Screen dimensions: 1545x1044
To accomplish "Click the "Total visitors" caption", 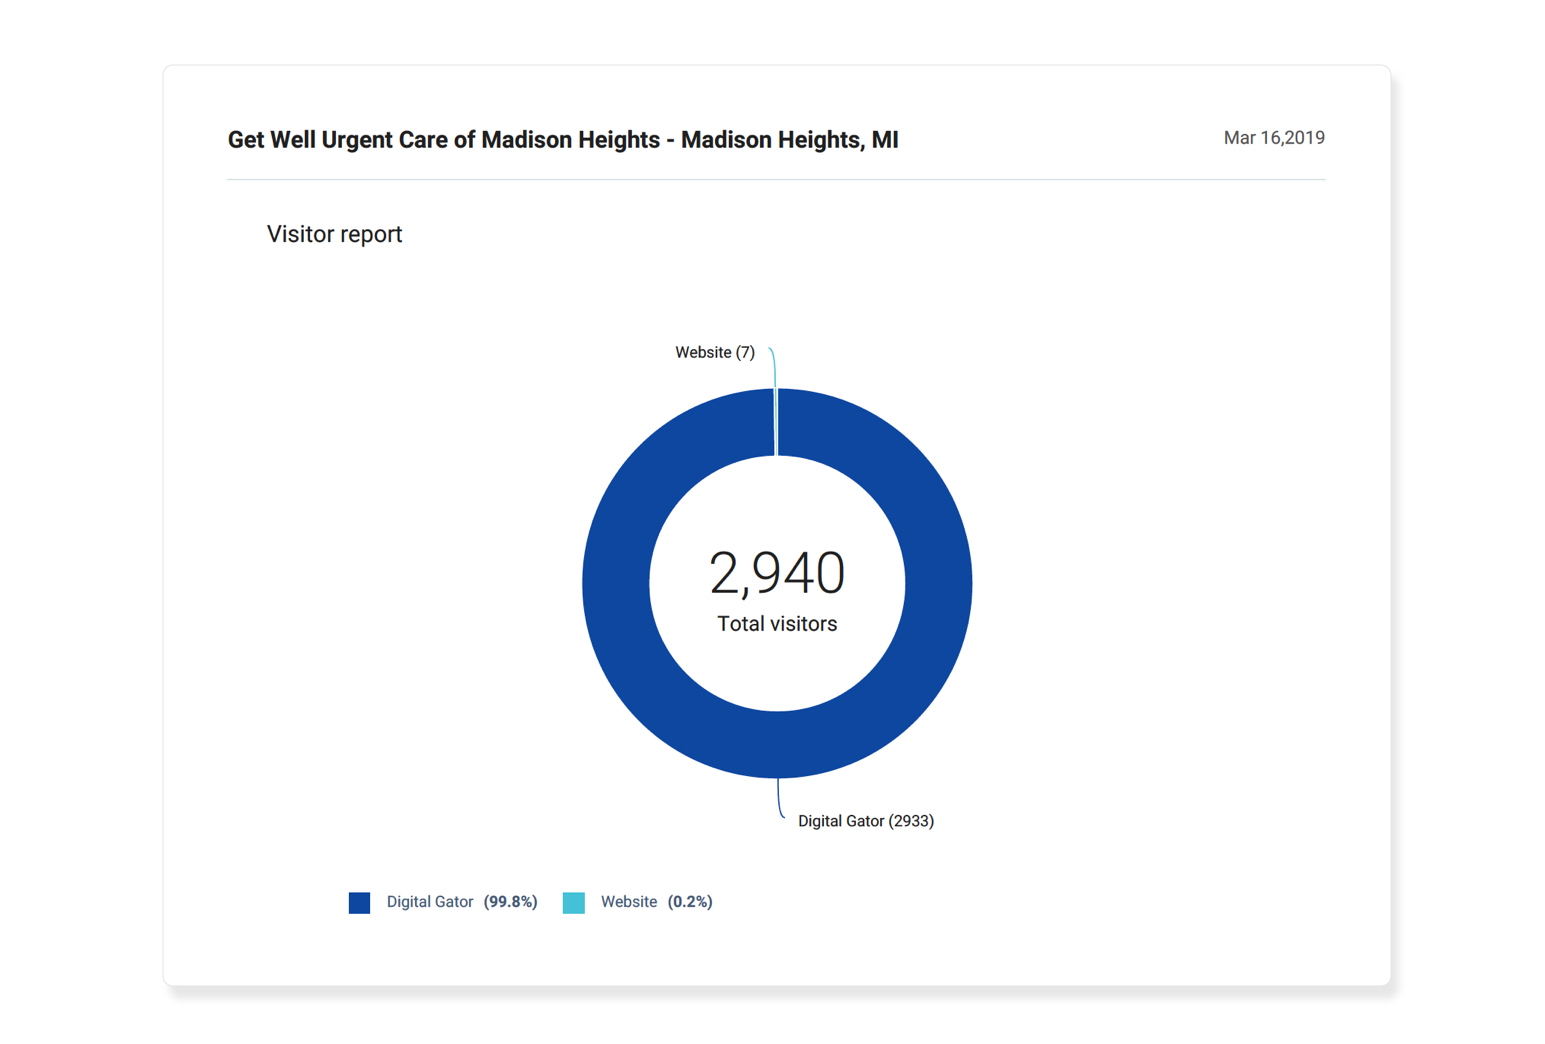I will (x=777, y=624).
